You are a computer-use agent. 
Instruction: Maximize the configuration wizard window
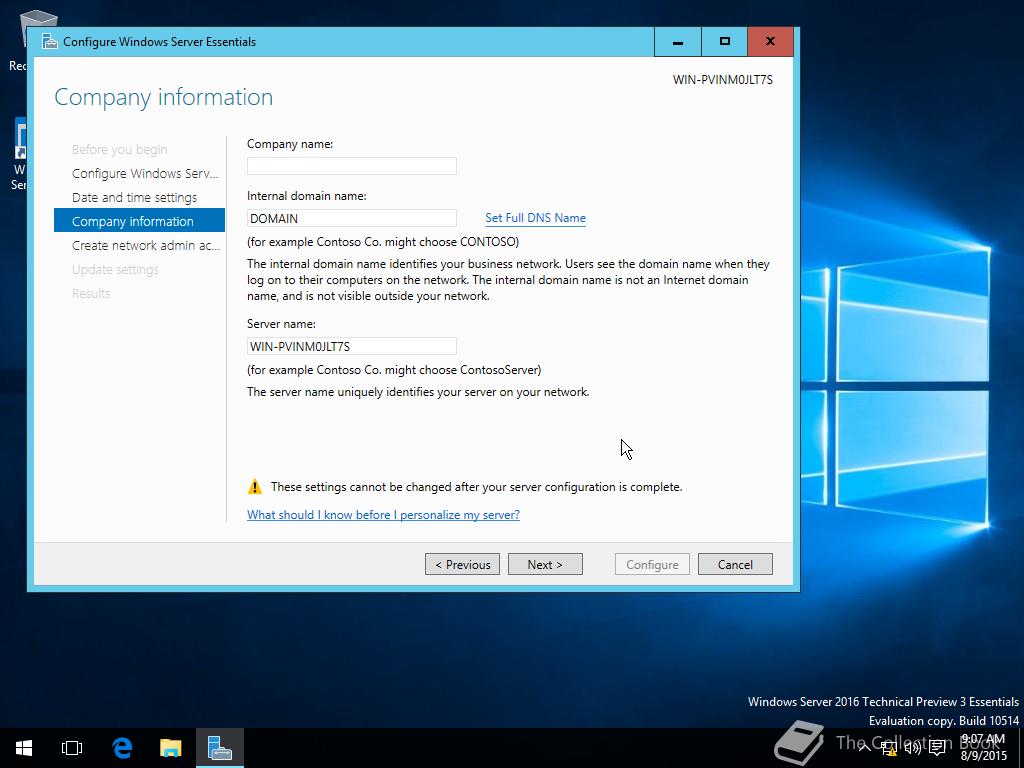pos(724,42)
